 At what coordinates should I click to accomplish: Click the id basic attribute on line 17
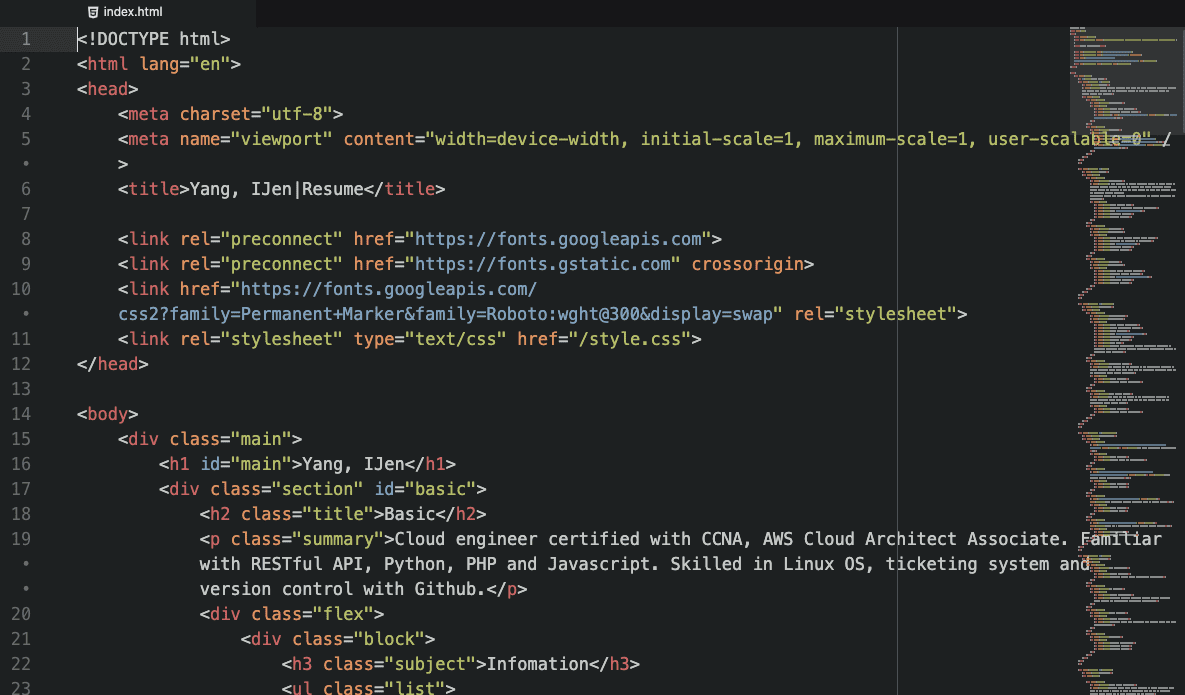[432, 488]
